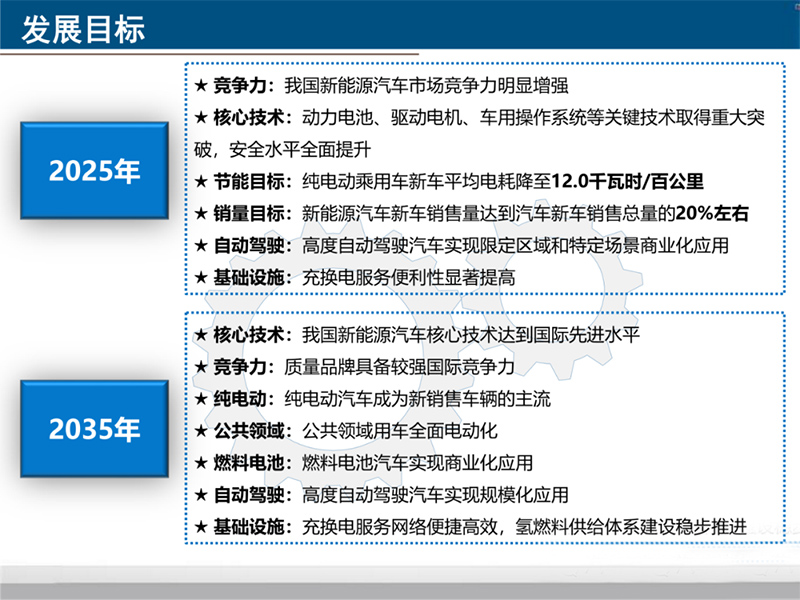
Task: Select the blue 2025年 box
Action: point(94,170)
